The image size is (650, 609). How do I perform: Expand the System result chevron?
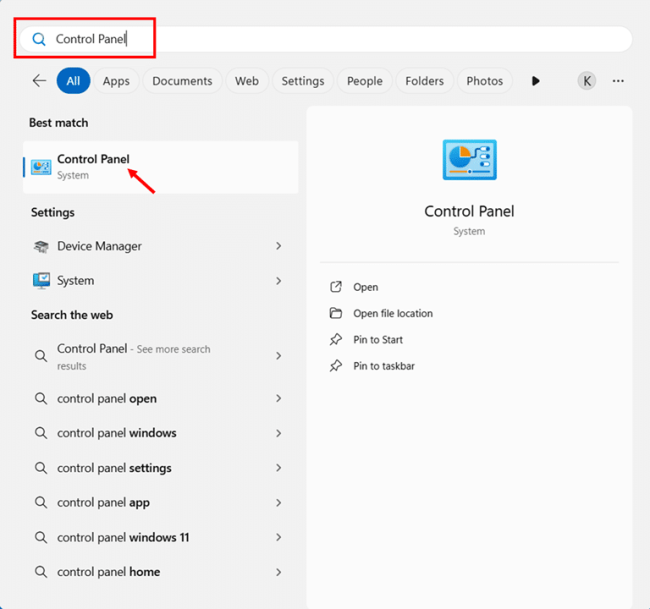[279, 281]
